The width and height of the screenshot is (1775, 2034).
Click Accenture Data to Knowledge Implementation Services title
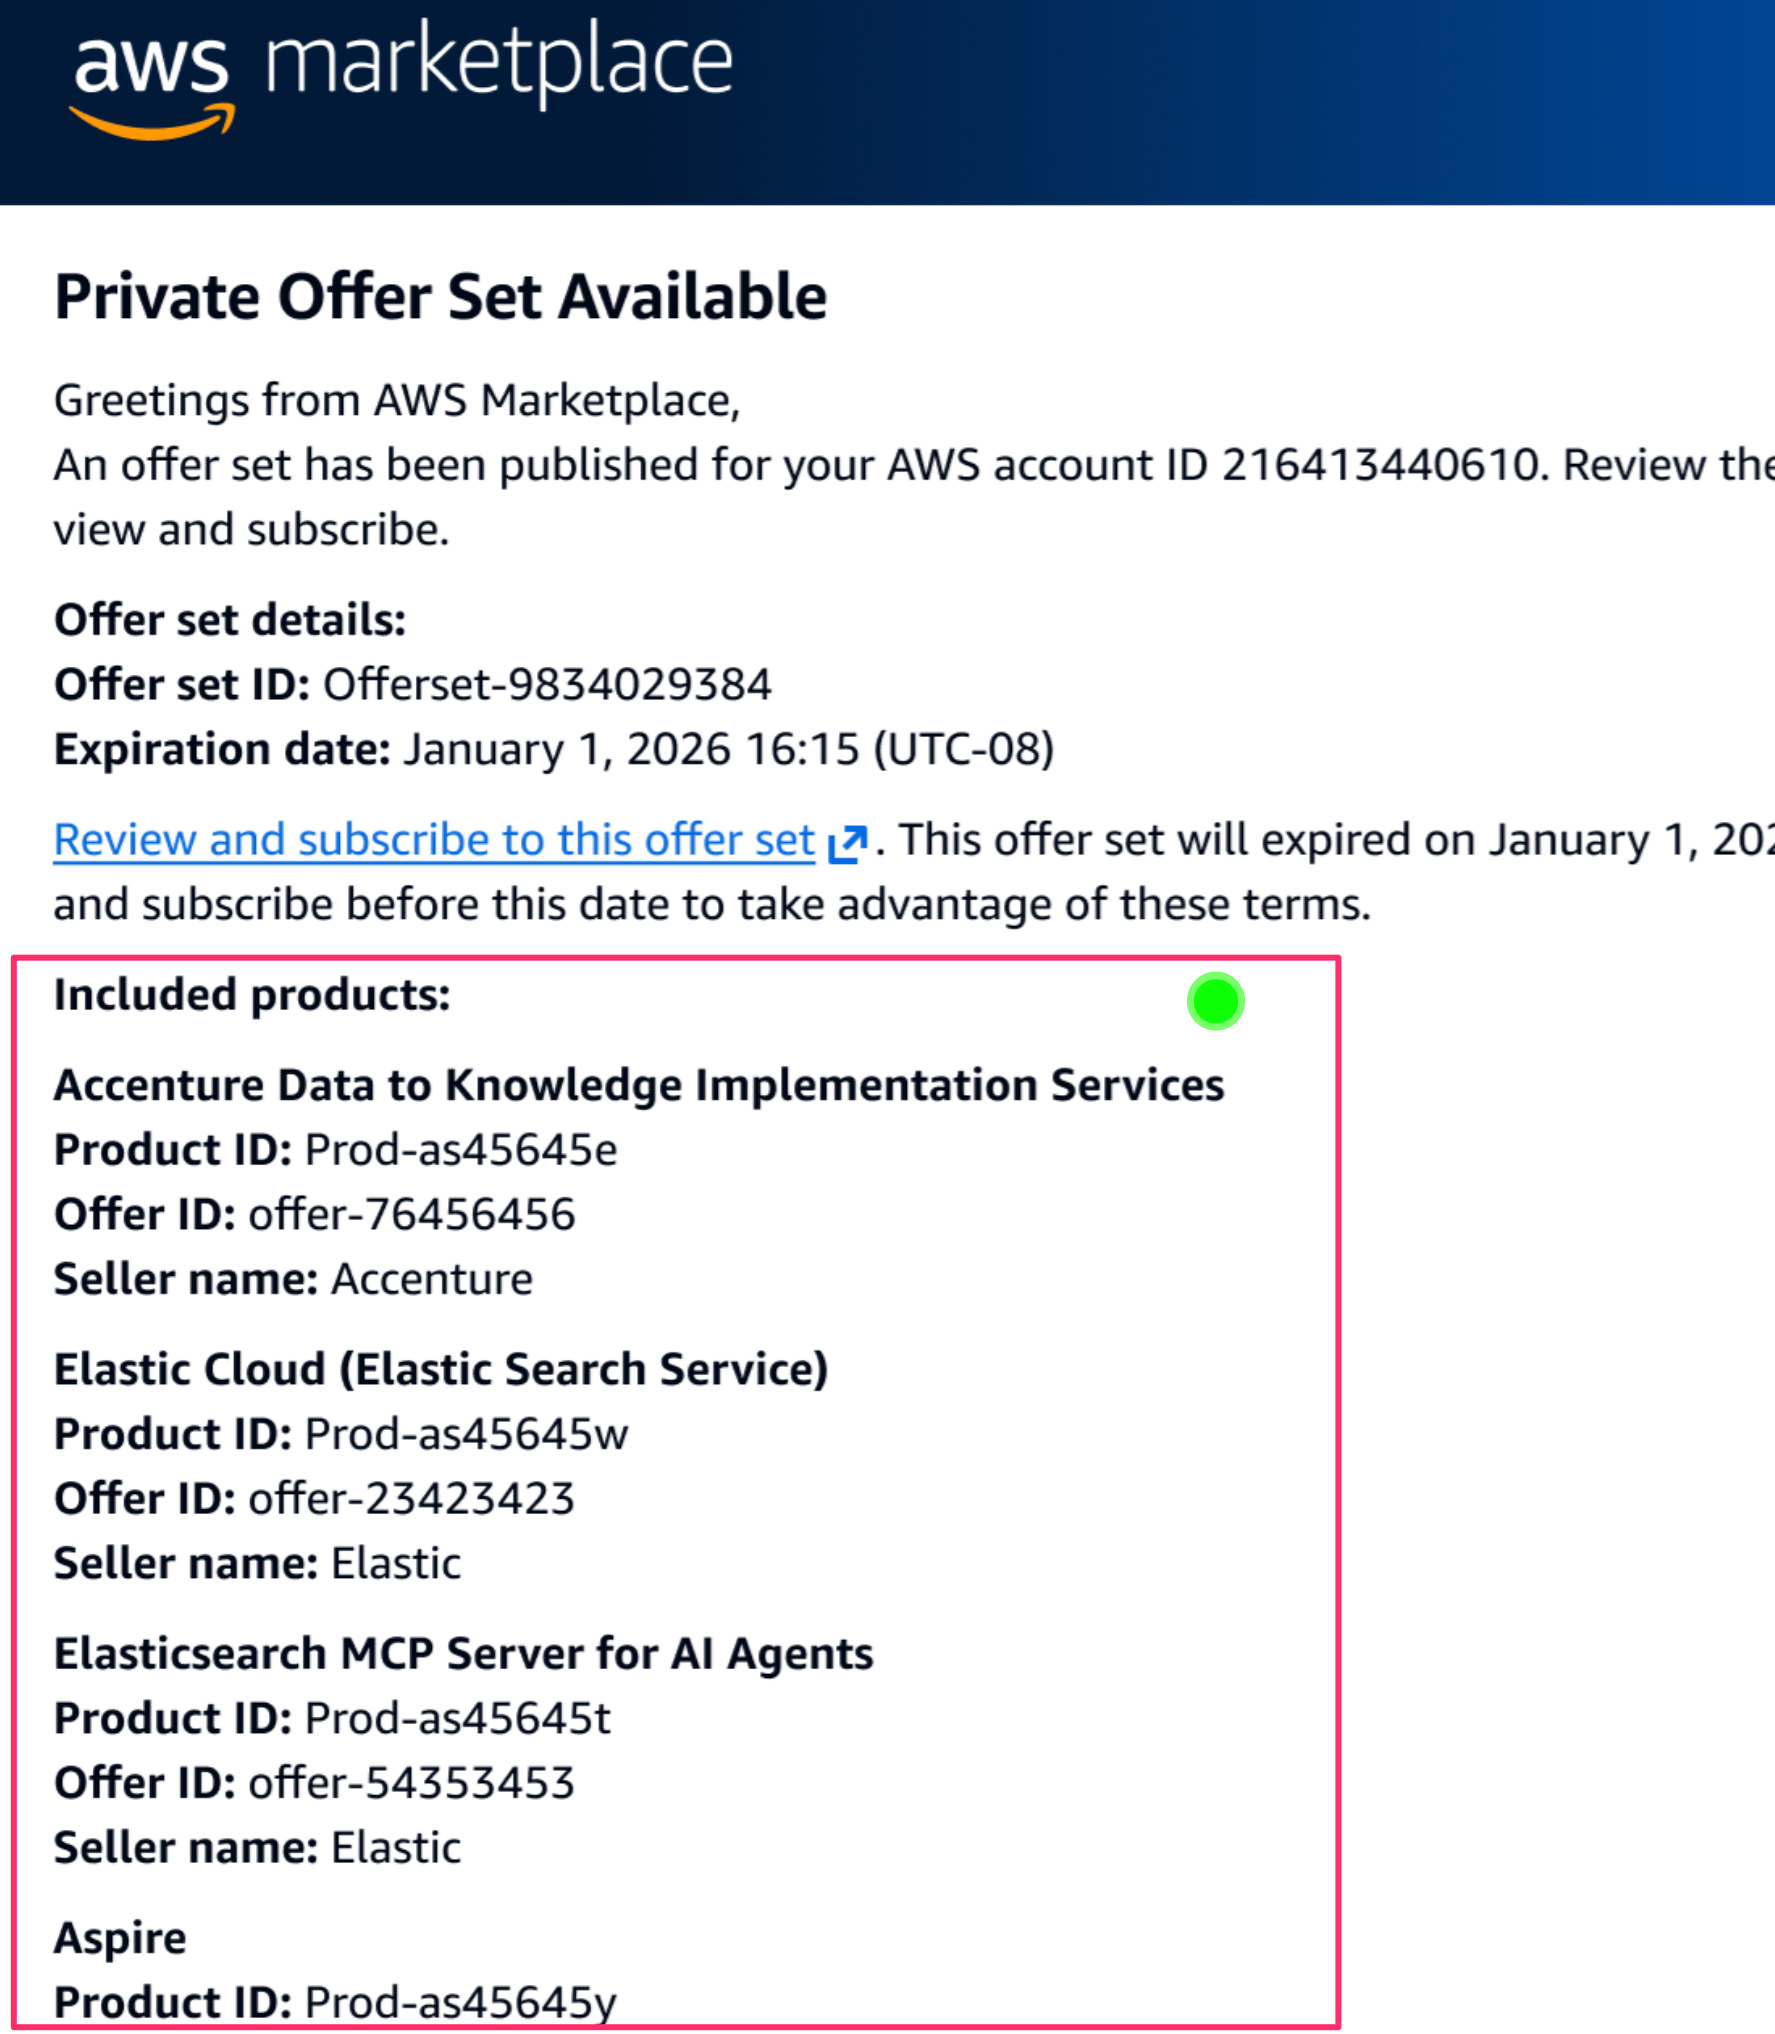pos(638,1085)
